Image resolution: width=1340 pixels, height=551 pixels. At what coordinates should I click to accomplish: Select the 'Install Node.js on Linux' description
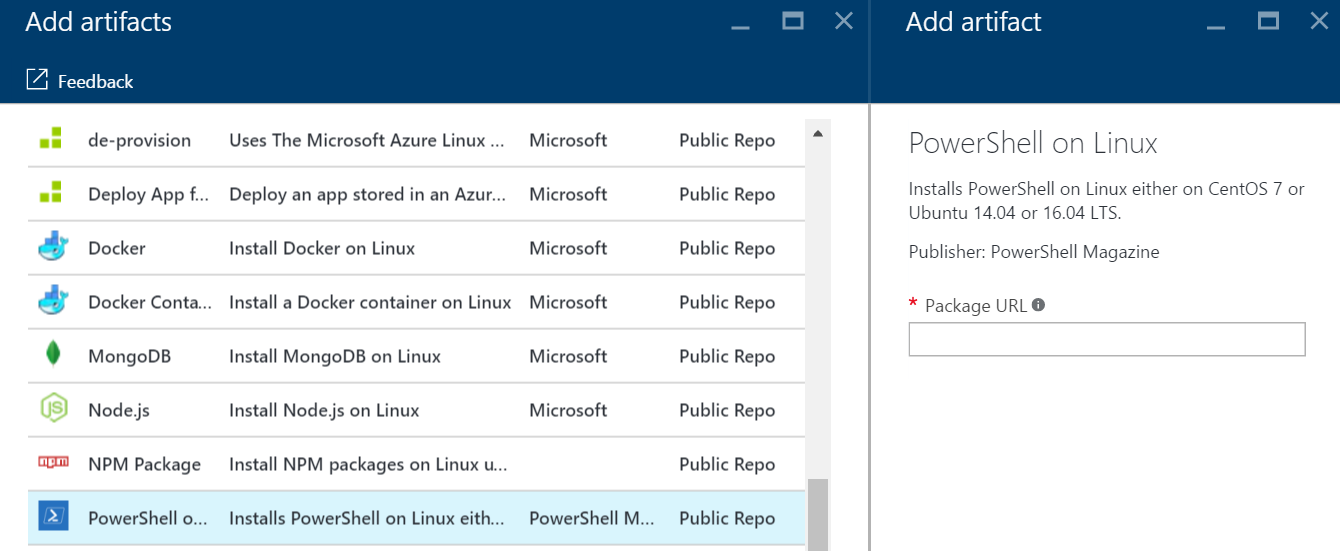pyautogui.click(x=324, y=410)
